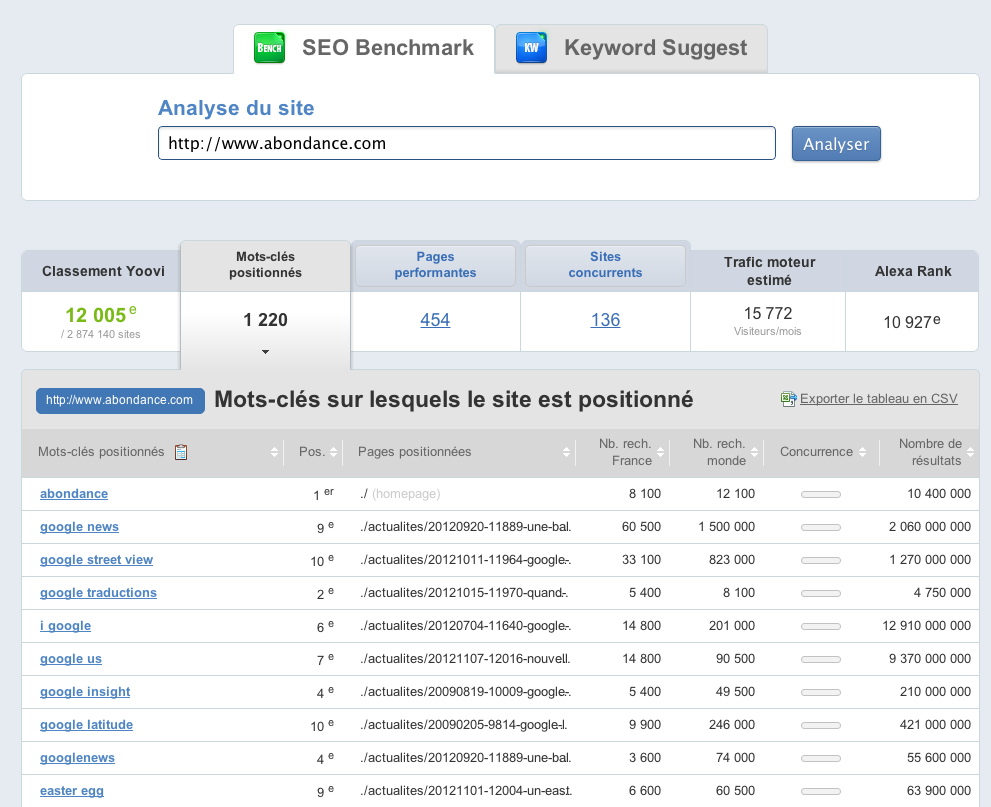
Task: Open the abondance keyword link
Action: [x=74, y=494]
